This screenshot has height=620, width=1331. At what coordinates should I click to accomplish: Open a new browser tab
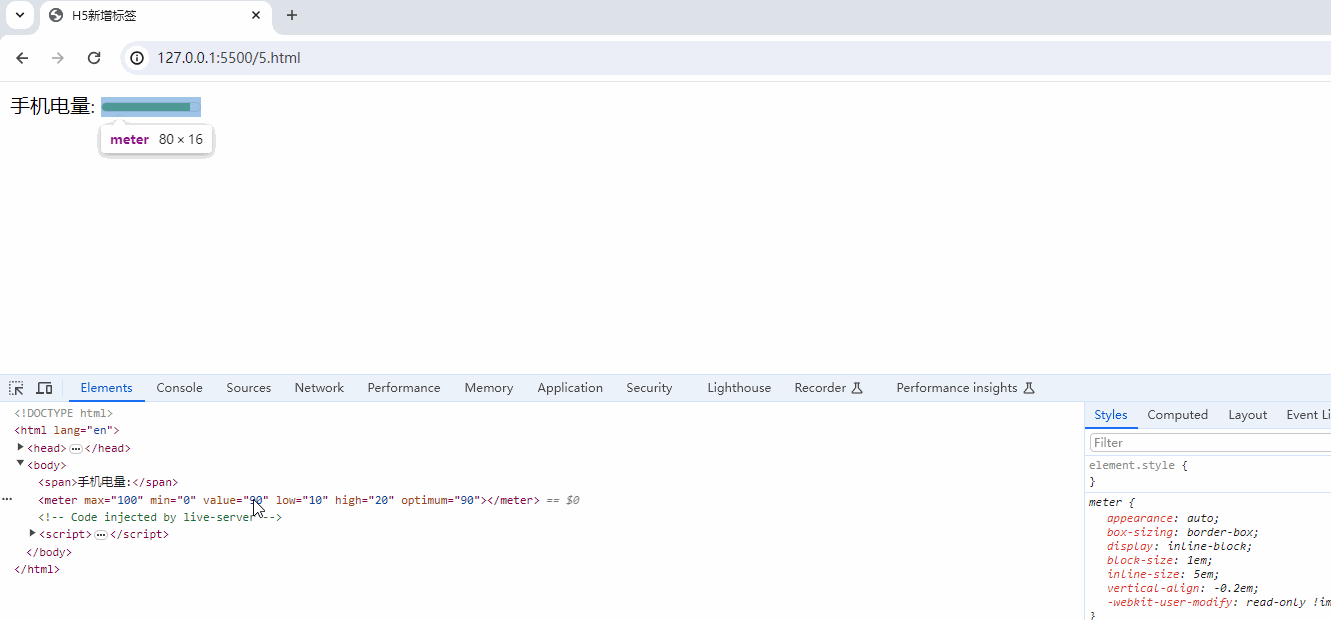click(x=292, y=15)
